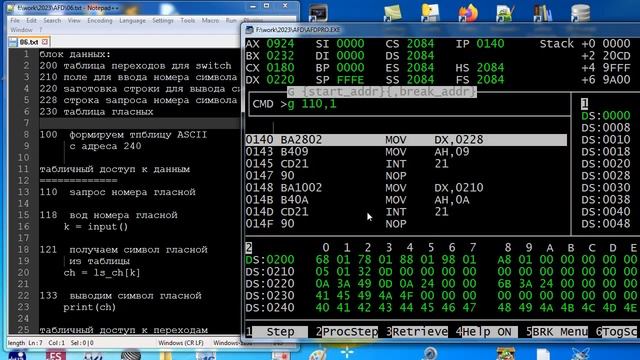Screen dimensions: 640x360
Task: Click the memory pane number 2 marker
Action: 249,247
